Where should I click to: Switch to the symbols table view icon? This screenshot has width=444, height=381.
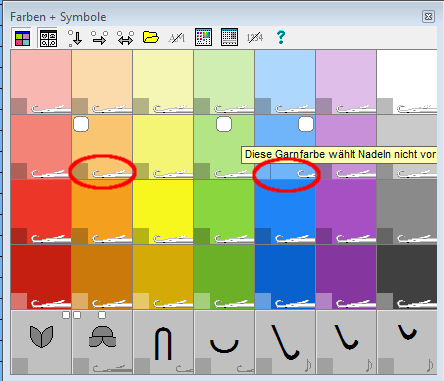48,38
